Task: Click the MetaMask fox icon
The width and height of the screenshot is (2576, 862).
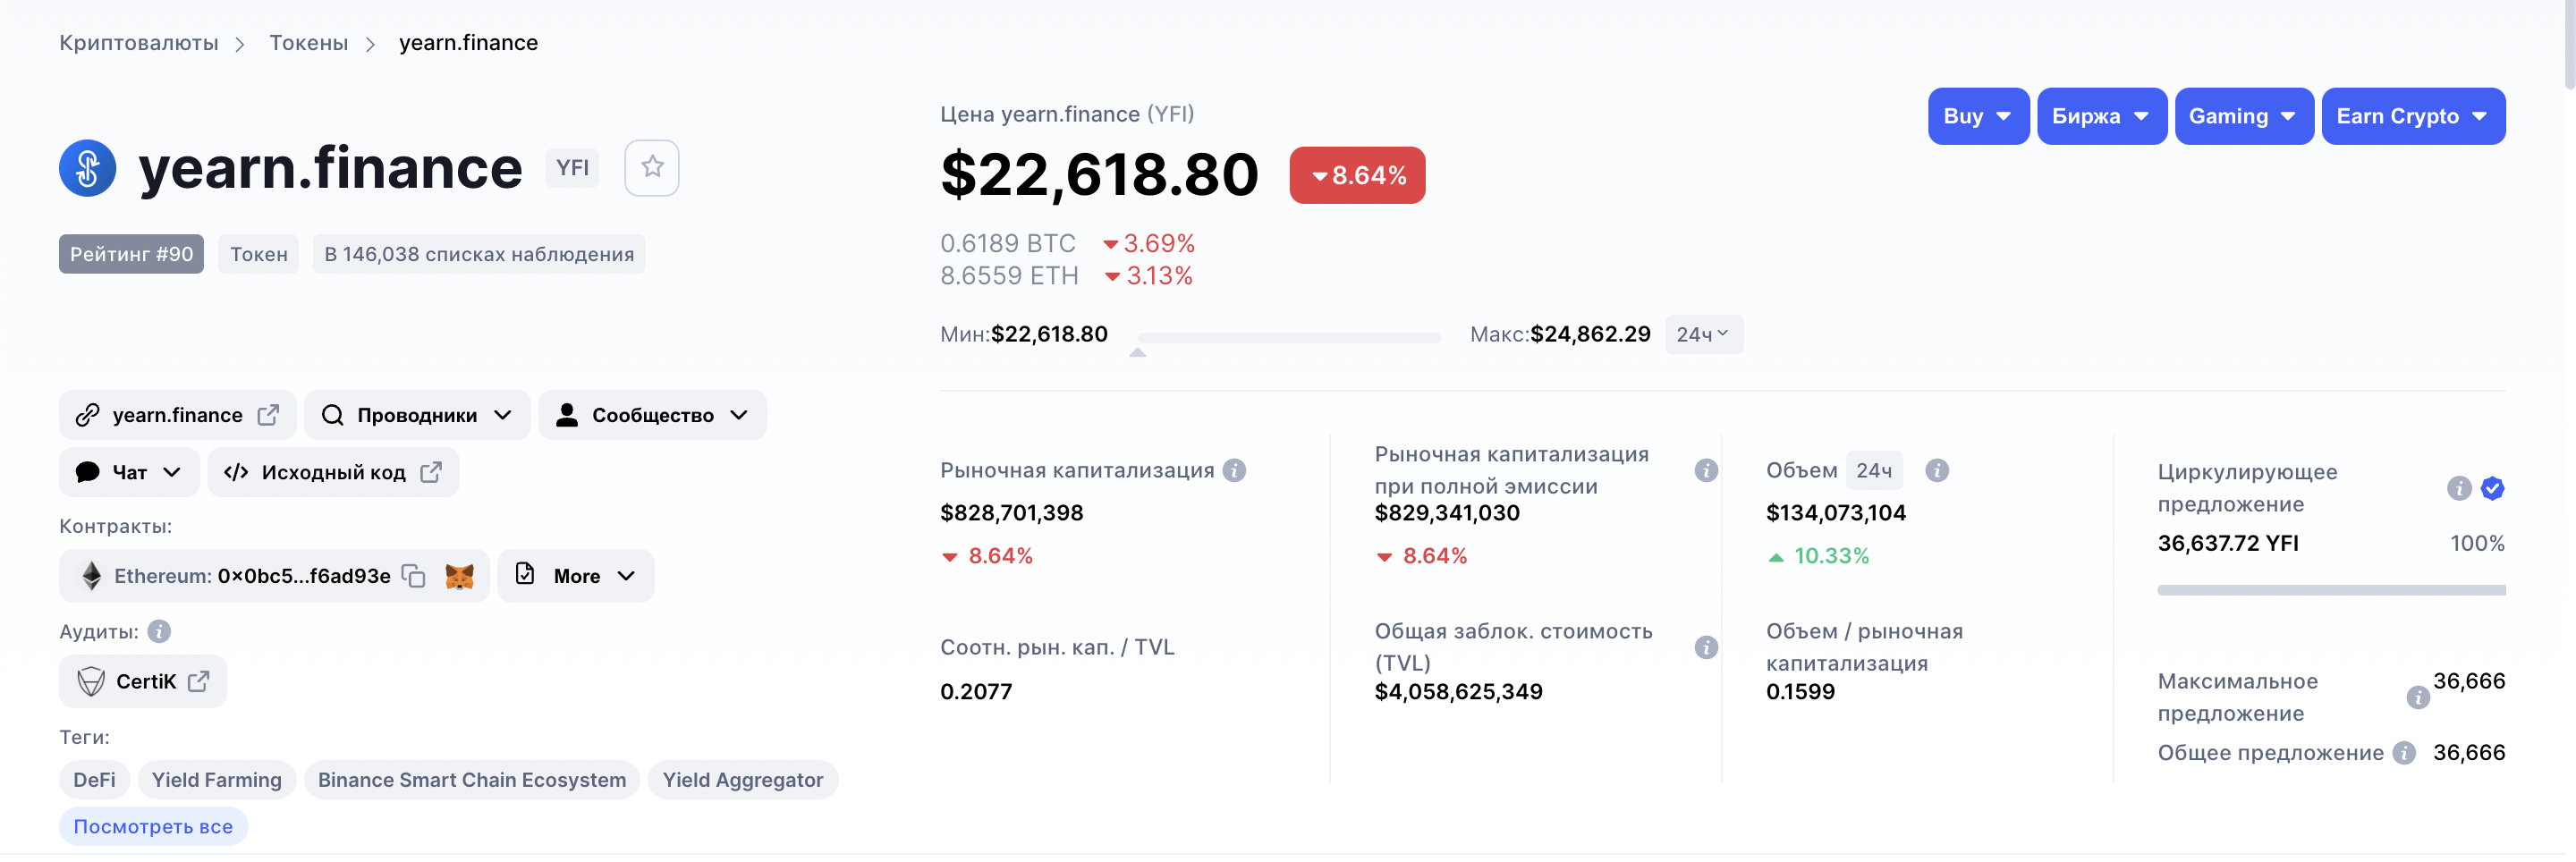Action: pos(459,576)
